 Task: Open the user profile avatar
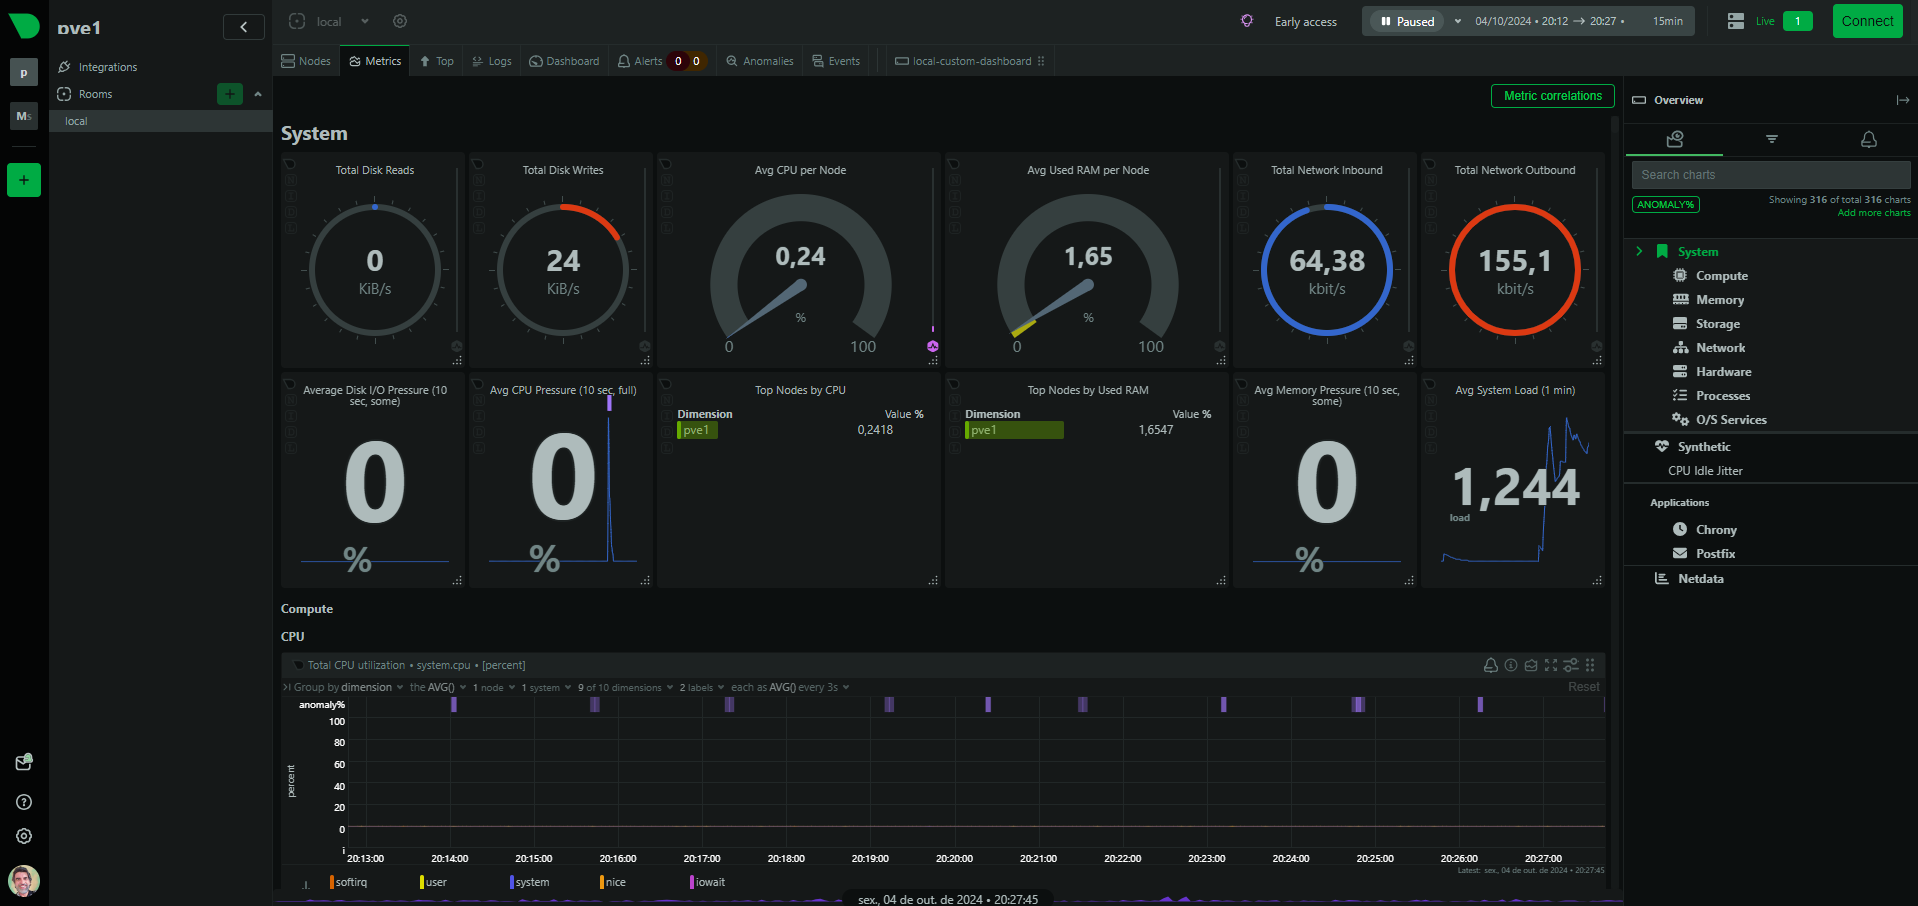coord(24,880)
